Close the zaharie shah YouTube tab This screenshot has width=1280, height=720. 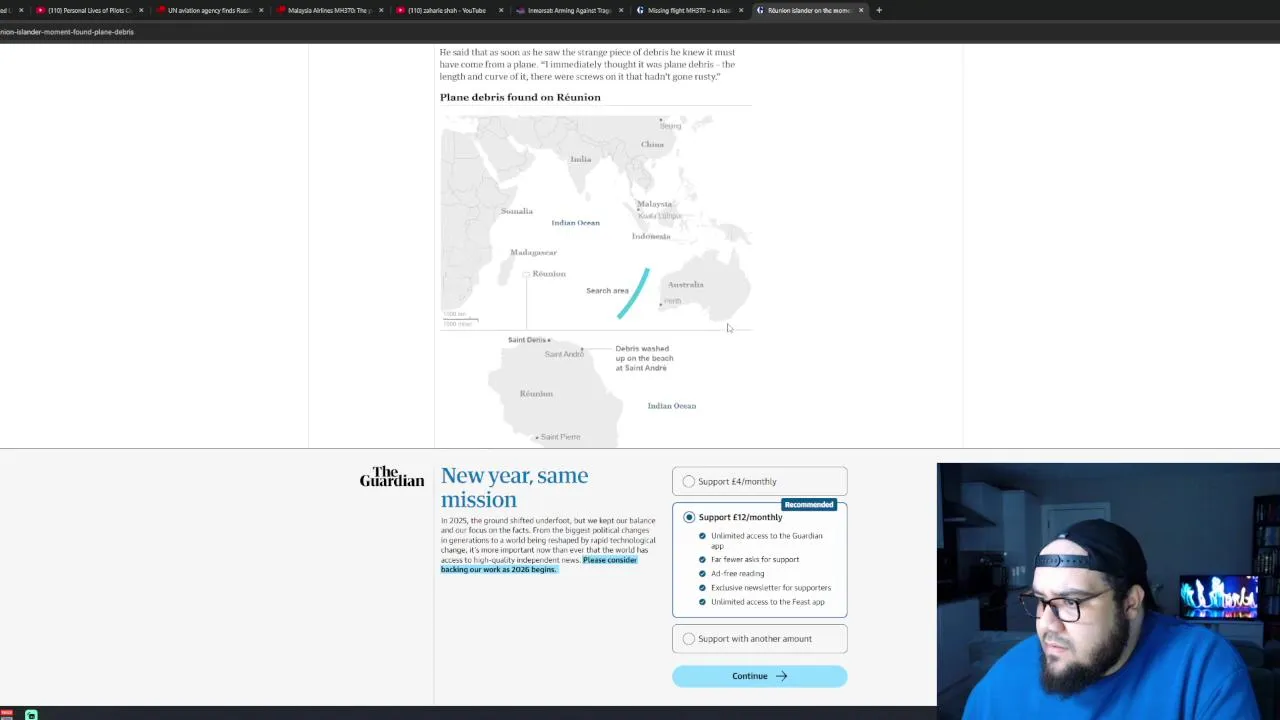click(x=501, y=10)
